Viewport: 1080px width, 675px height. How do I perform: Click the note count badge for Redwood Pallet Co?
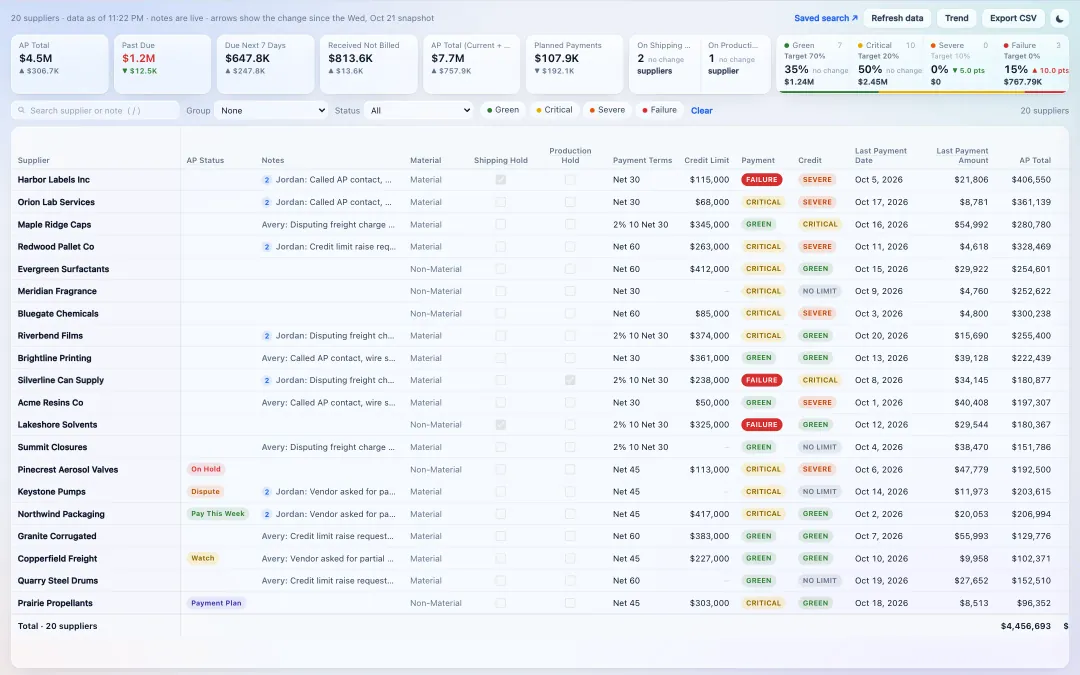pyautogui.click(x=267, y=247)
